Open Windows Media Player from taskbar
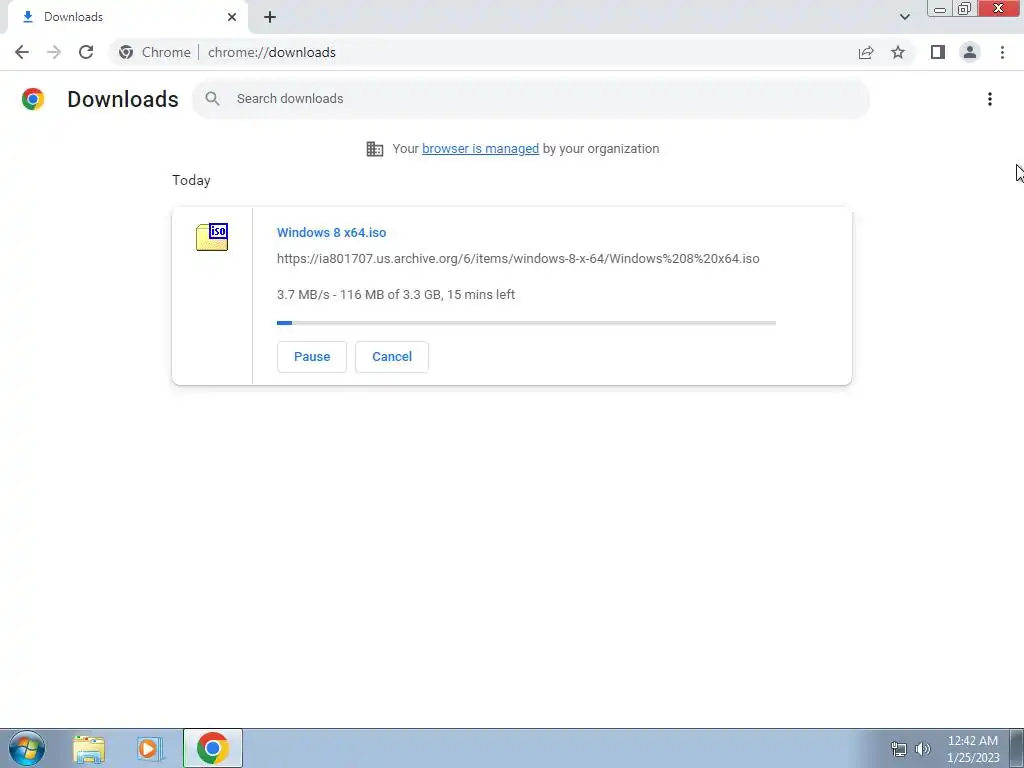The width and height of the screenshot is (1024, 768). [150, 748]
